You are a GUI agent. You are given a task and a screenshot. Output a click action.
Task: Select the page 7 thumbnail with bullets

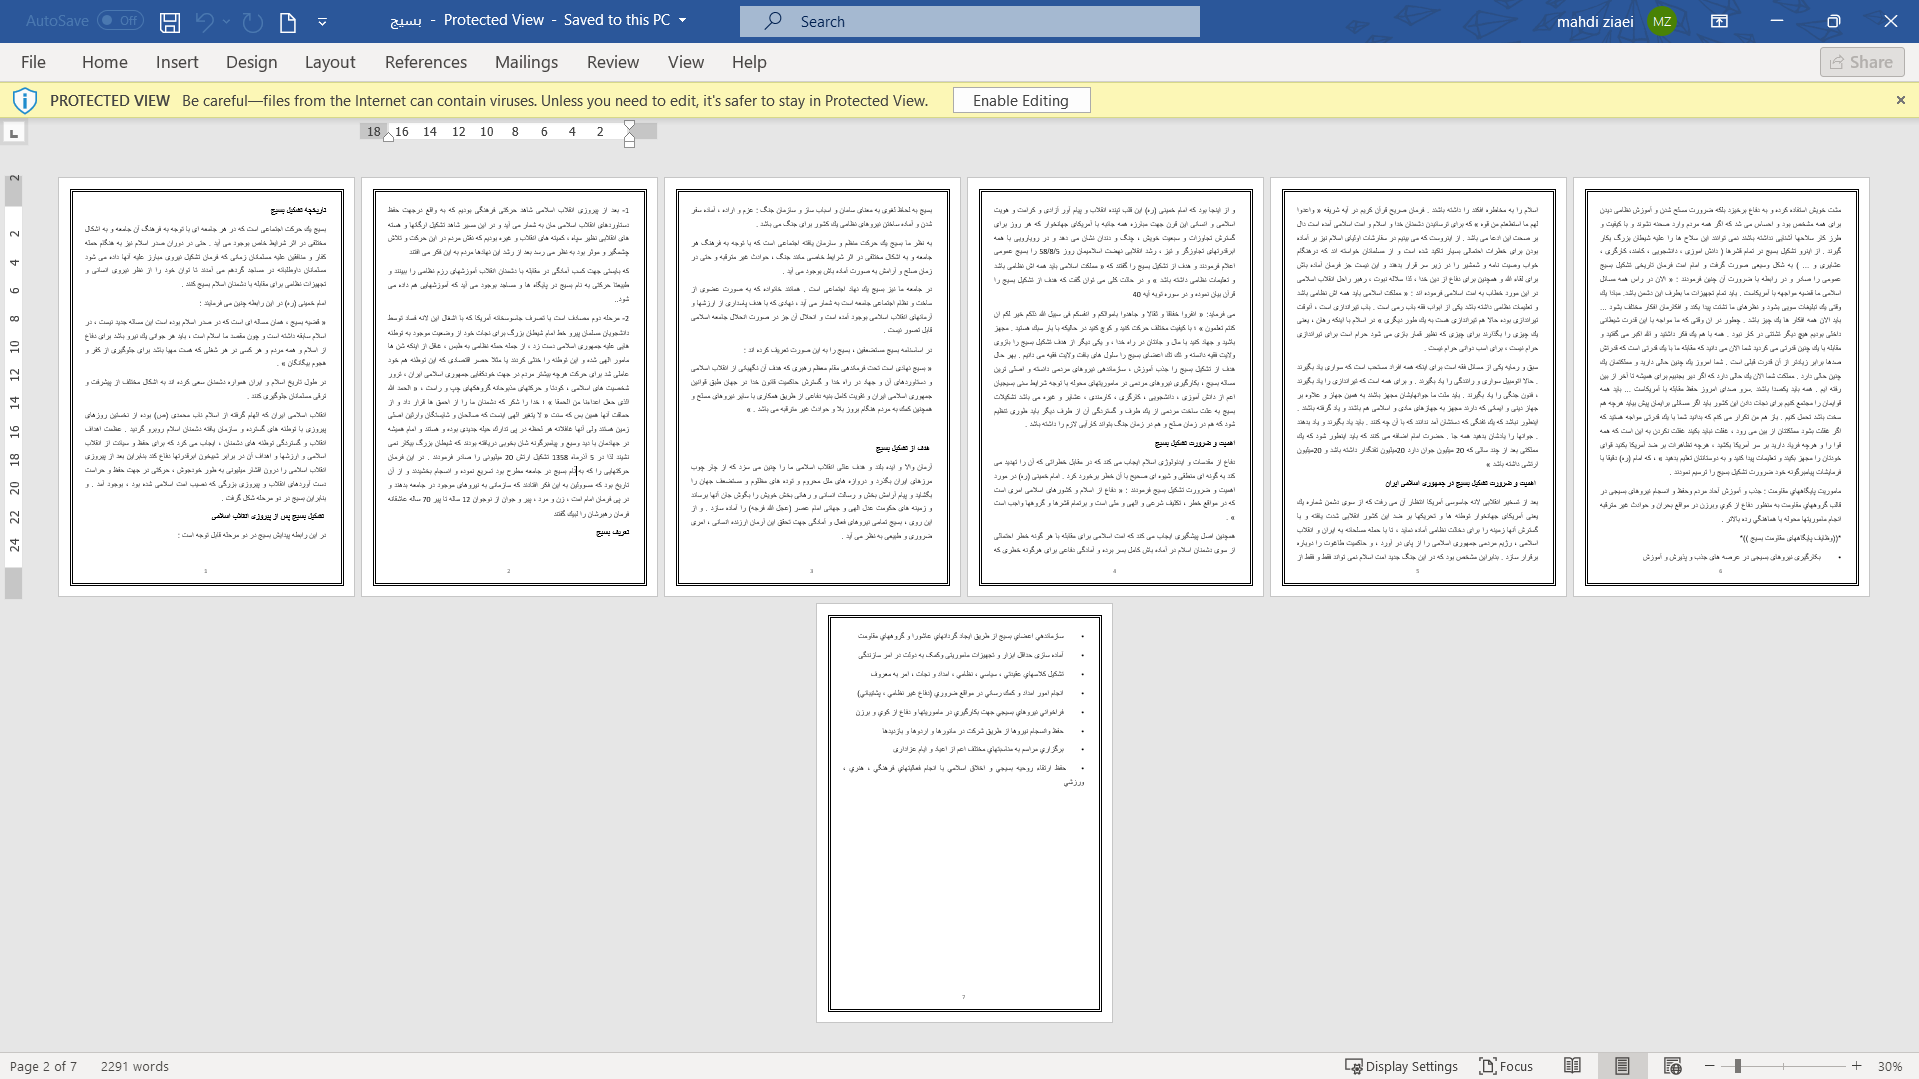click(964, 813)
